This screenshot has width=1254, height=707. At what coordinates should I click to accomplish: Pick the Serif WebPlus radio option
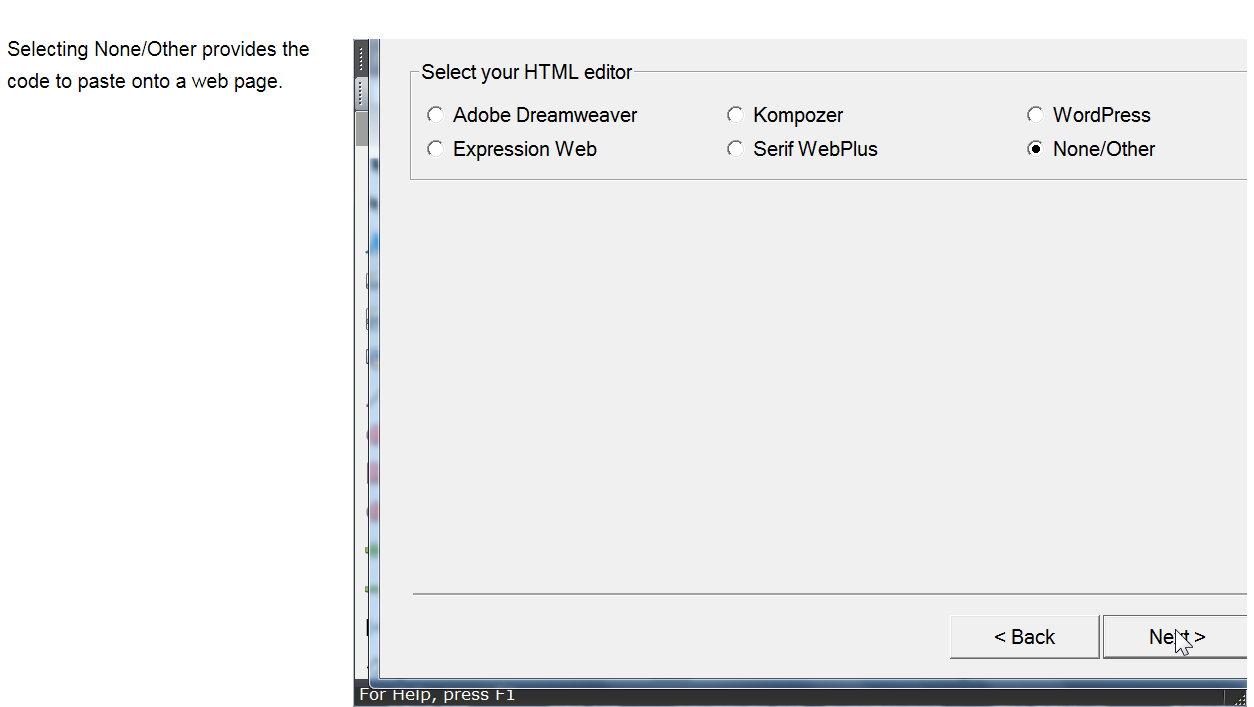(735, 149)
